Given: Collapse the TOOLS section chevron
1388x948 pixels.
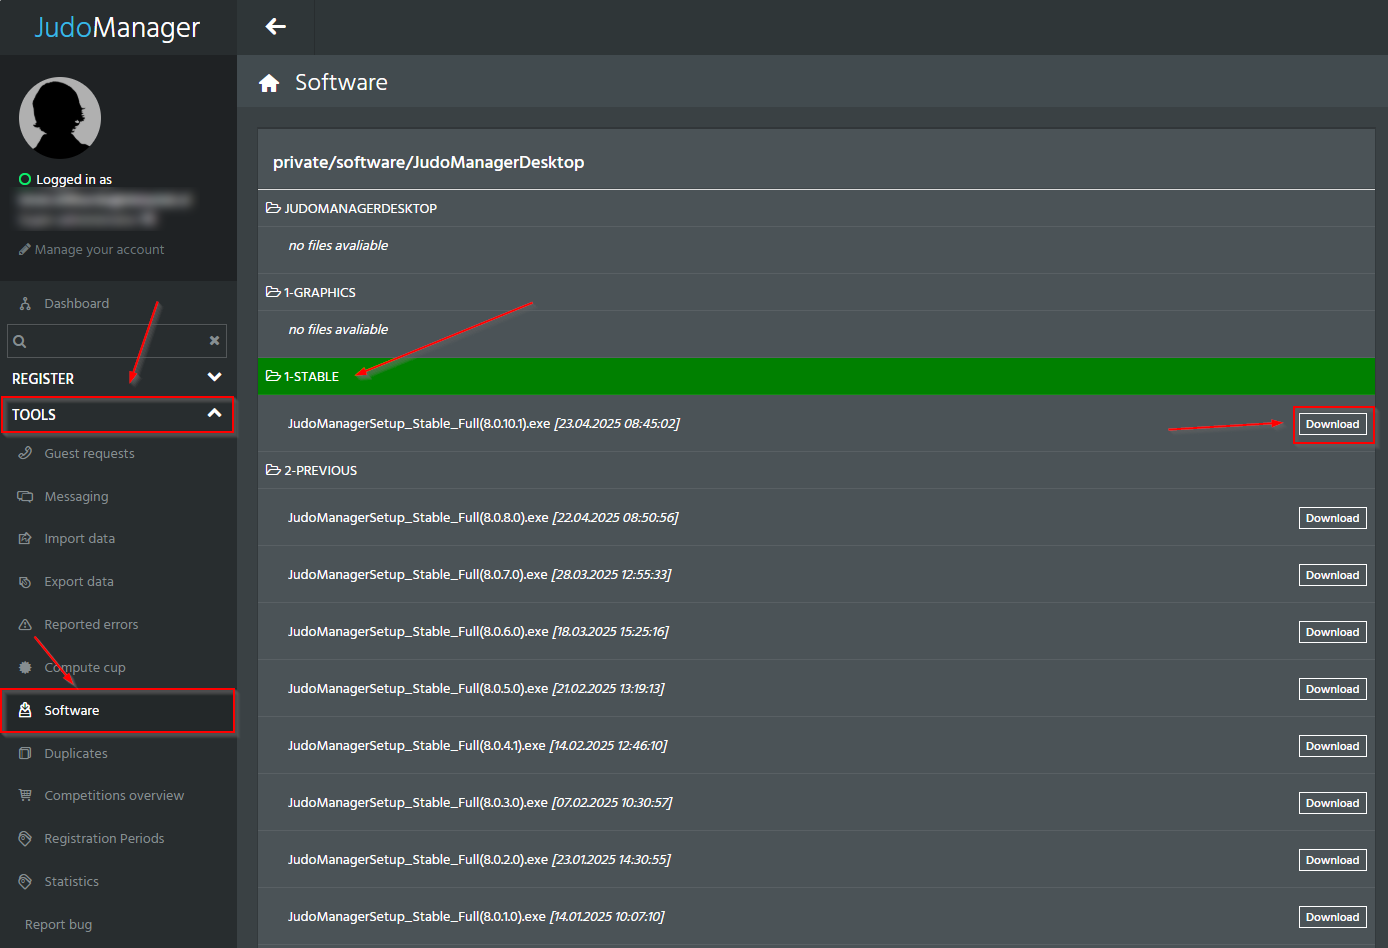Looking at the screenshot, I should (x=214, y=413).
